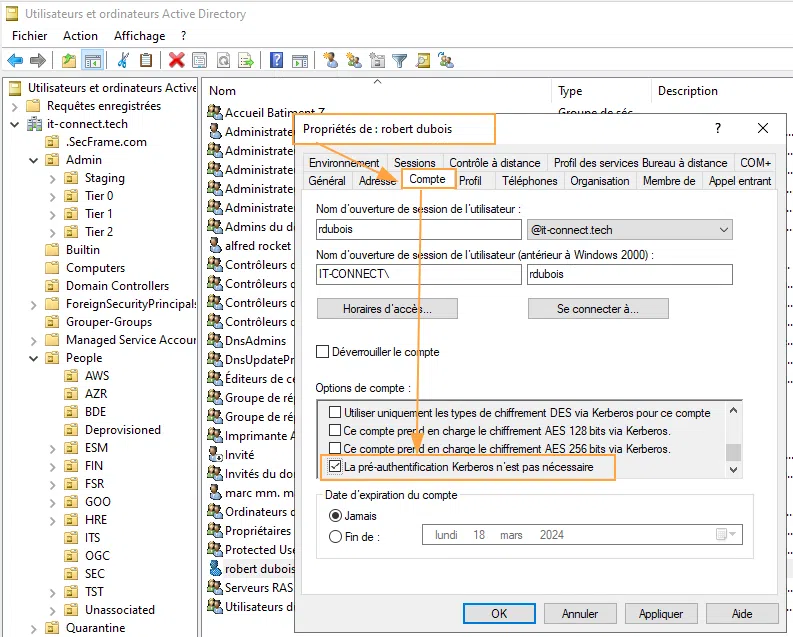Screen dimensions: 793x637
Task: Click the date calendar dropdown icon
Action: click(726, 534)
